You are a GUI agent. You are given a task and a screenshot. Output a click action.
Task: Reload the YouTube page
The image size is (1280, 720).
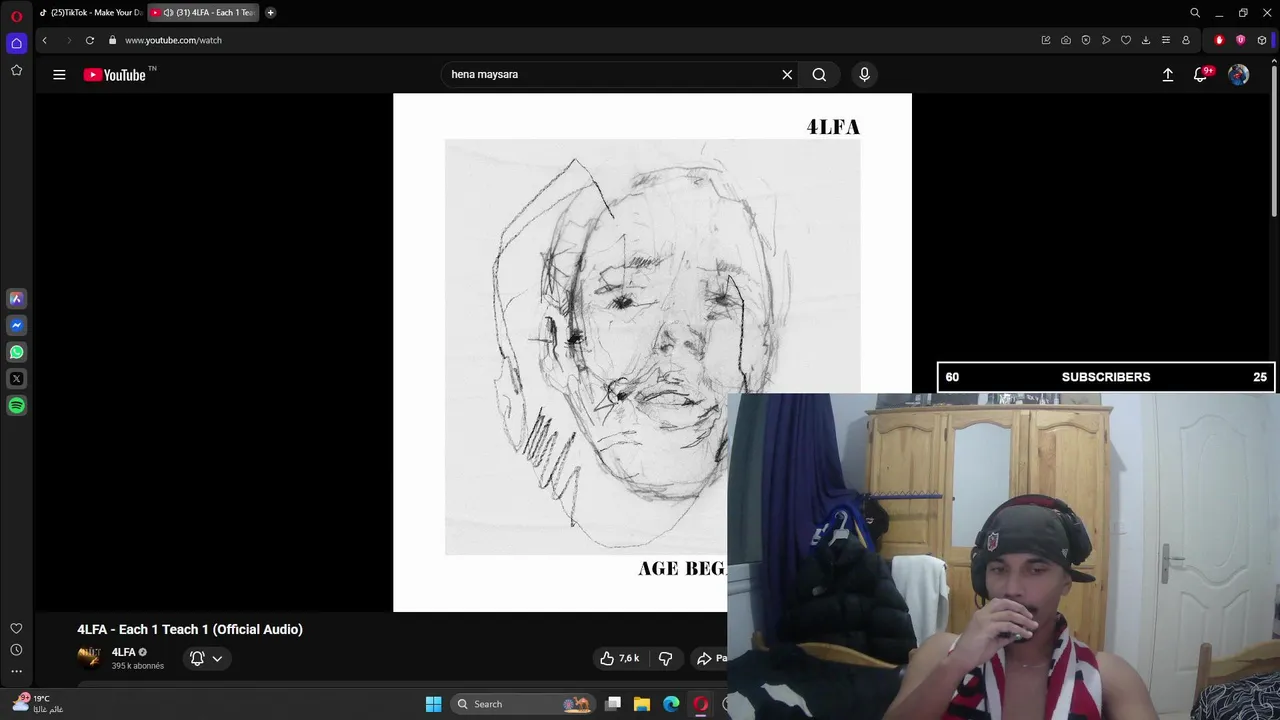pos(90,40)
